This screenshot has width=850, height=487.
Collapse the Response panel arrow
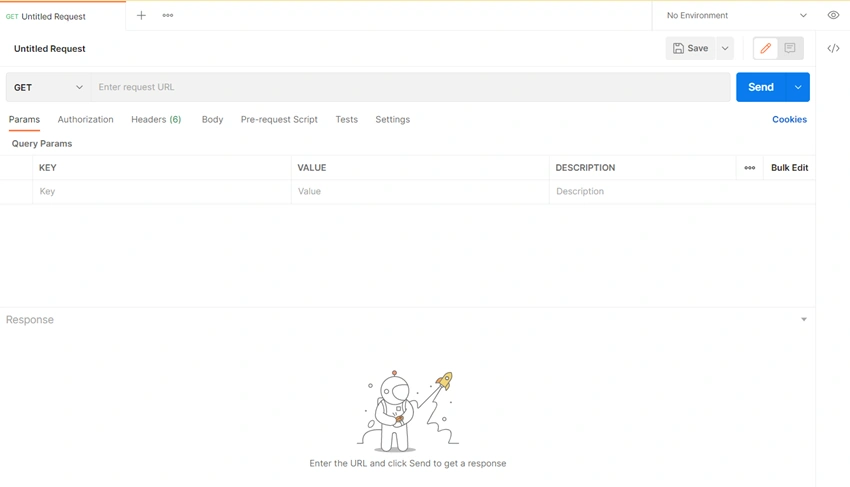point(804,319)
